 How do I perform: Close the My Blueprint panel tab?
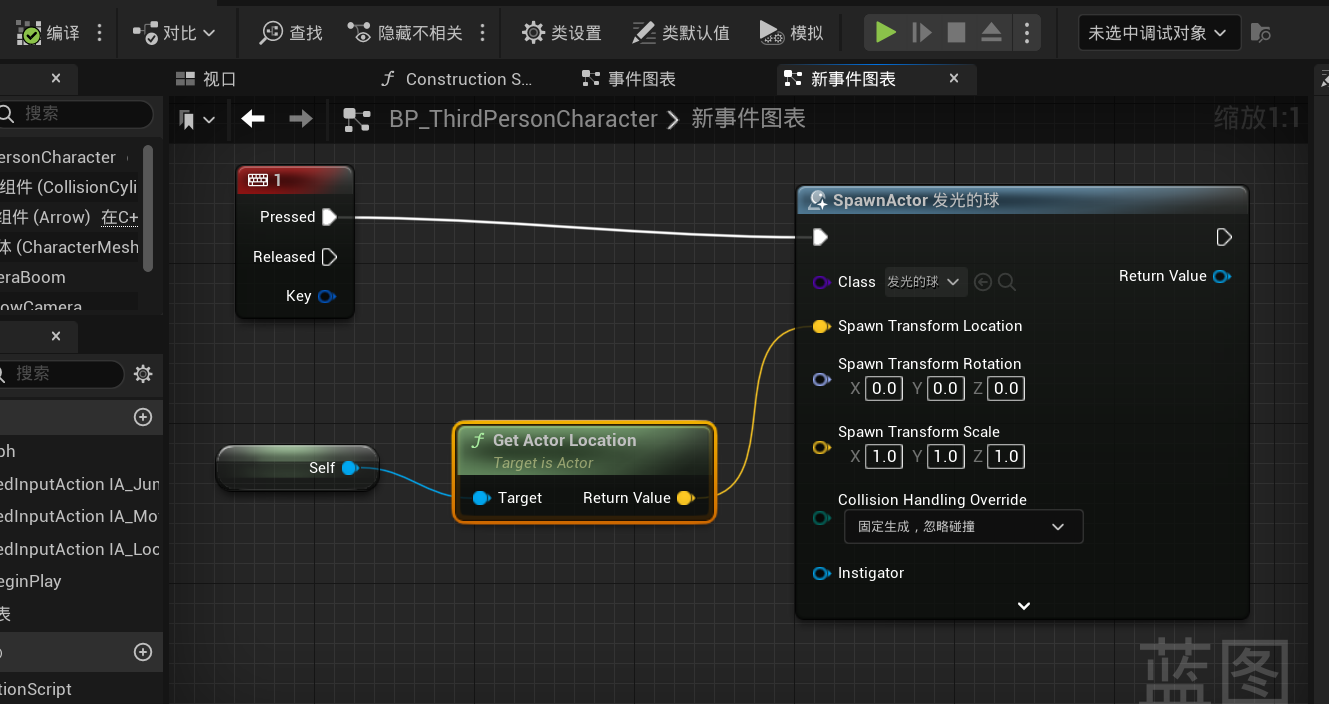(56, 337)
